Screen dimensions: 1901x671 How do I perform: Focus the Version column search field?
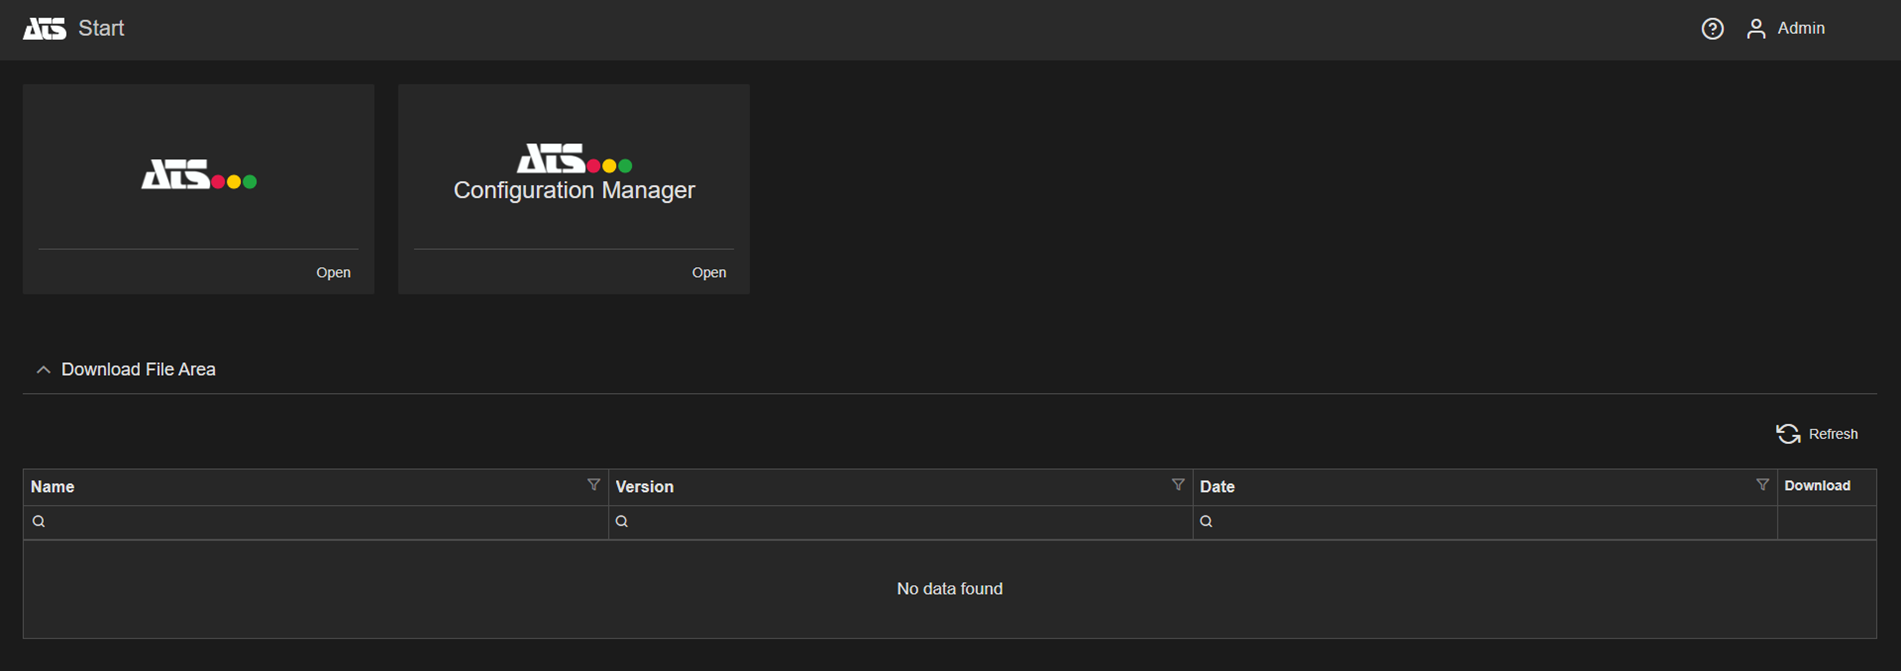click(x=905, y=522)
